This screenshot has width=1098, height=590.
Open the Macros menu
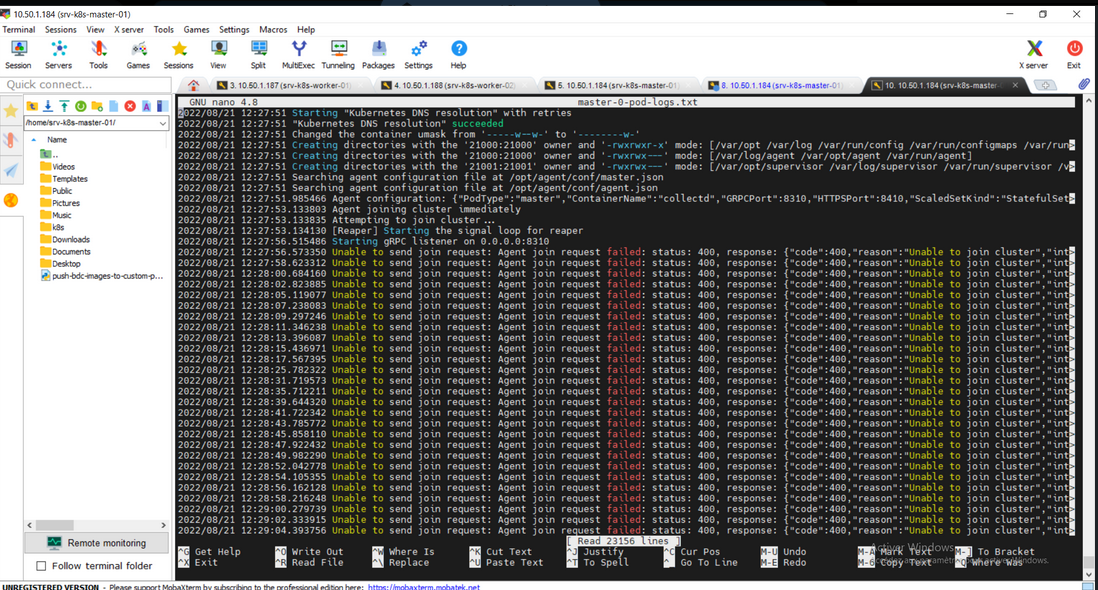(272, 29)
